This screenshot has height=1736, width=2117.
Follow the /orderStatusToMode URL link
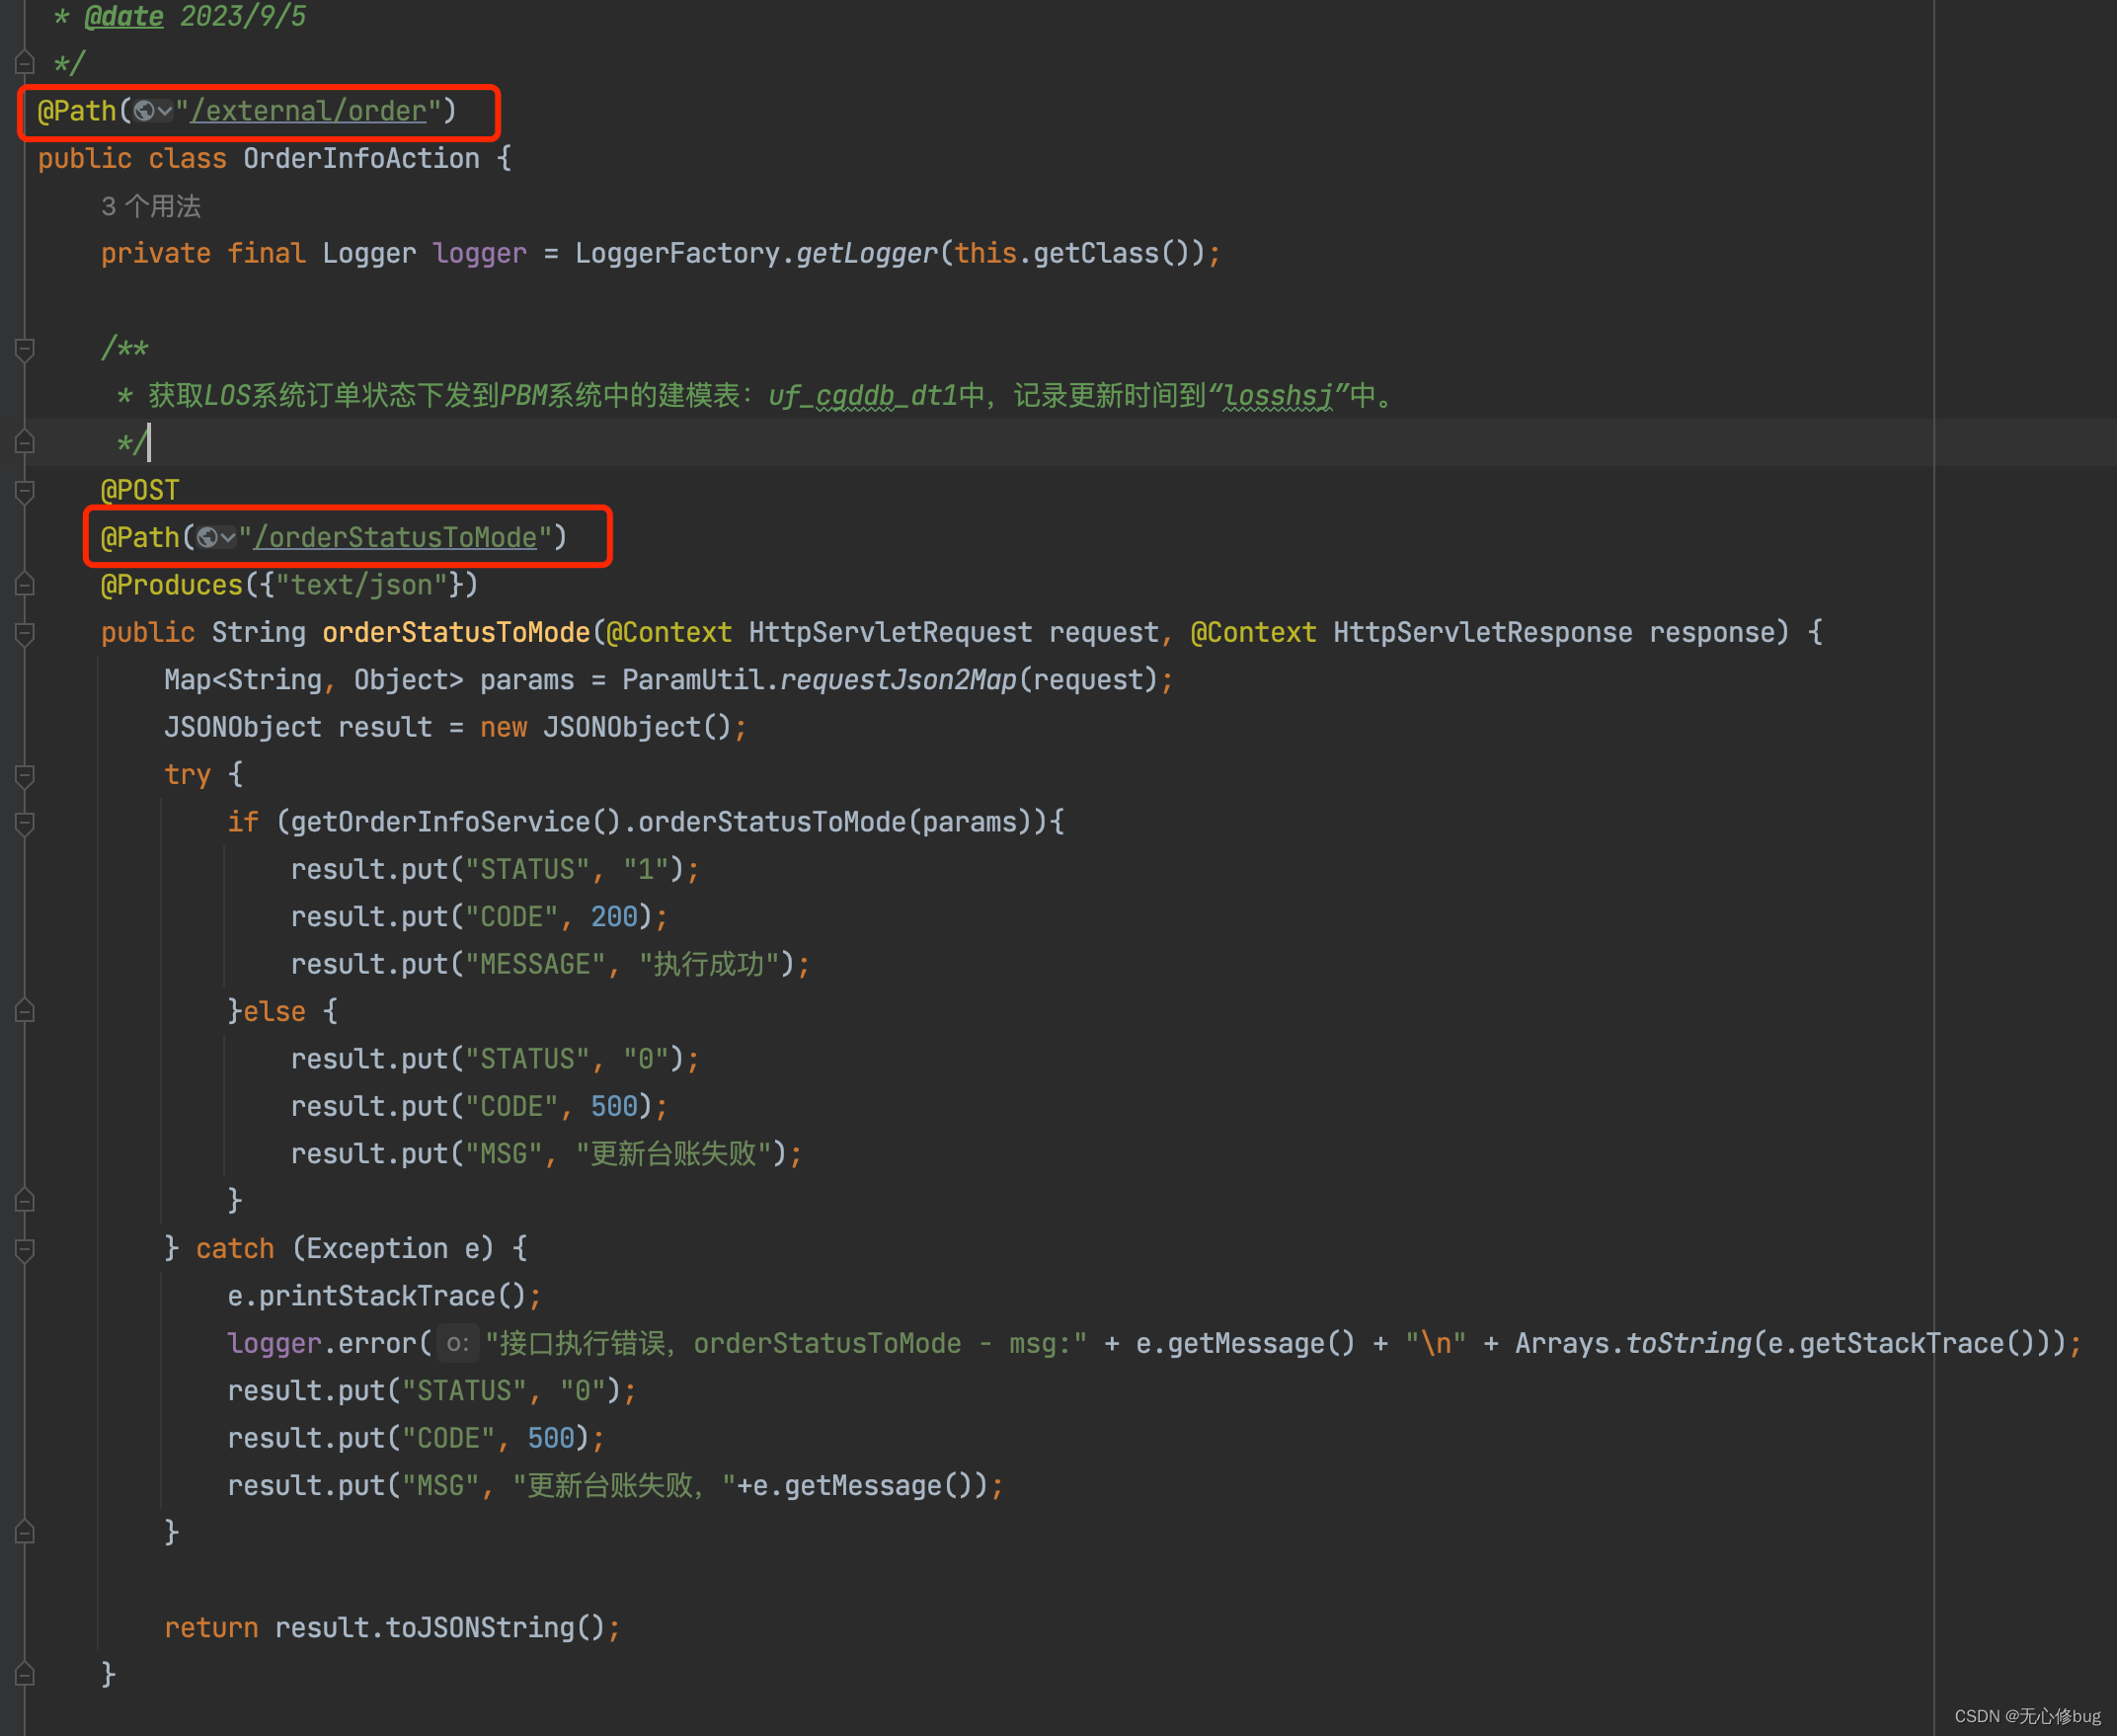(x=396, y=538)
